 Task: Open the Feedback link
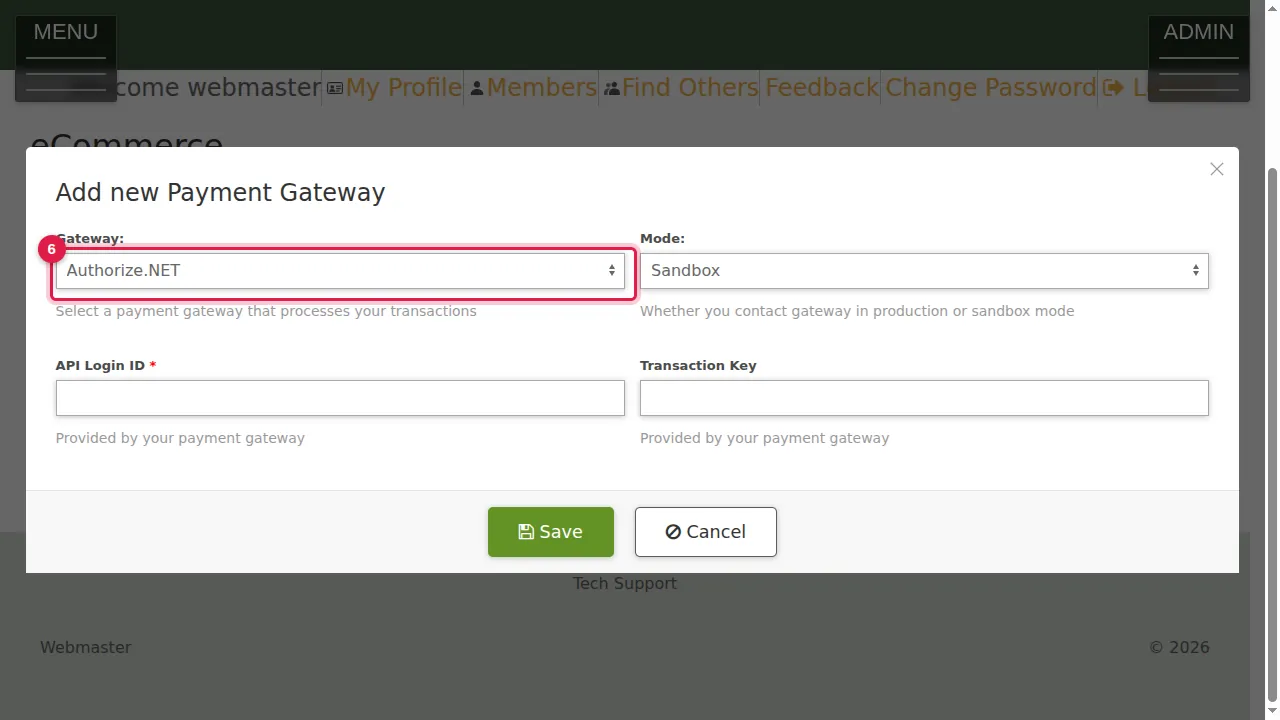pyautogui.click(x=822, y=88)
